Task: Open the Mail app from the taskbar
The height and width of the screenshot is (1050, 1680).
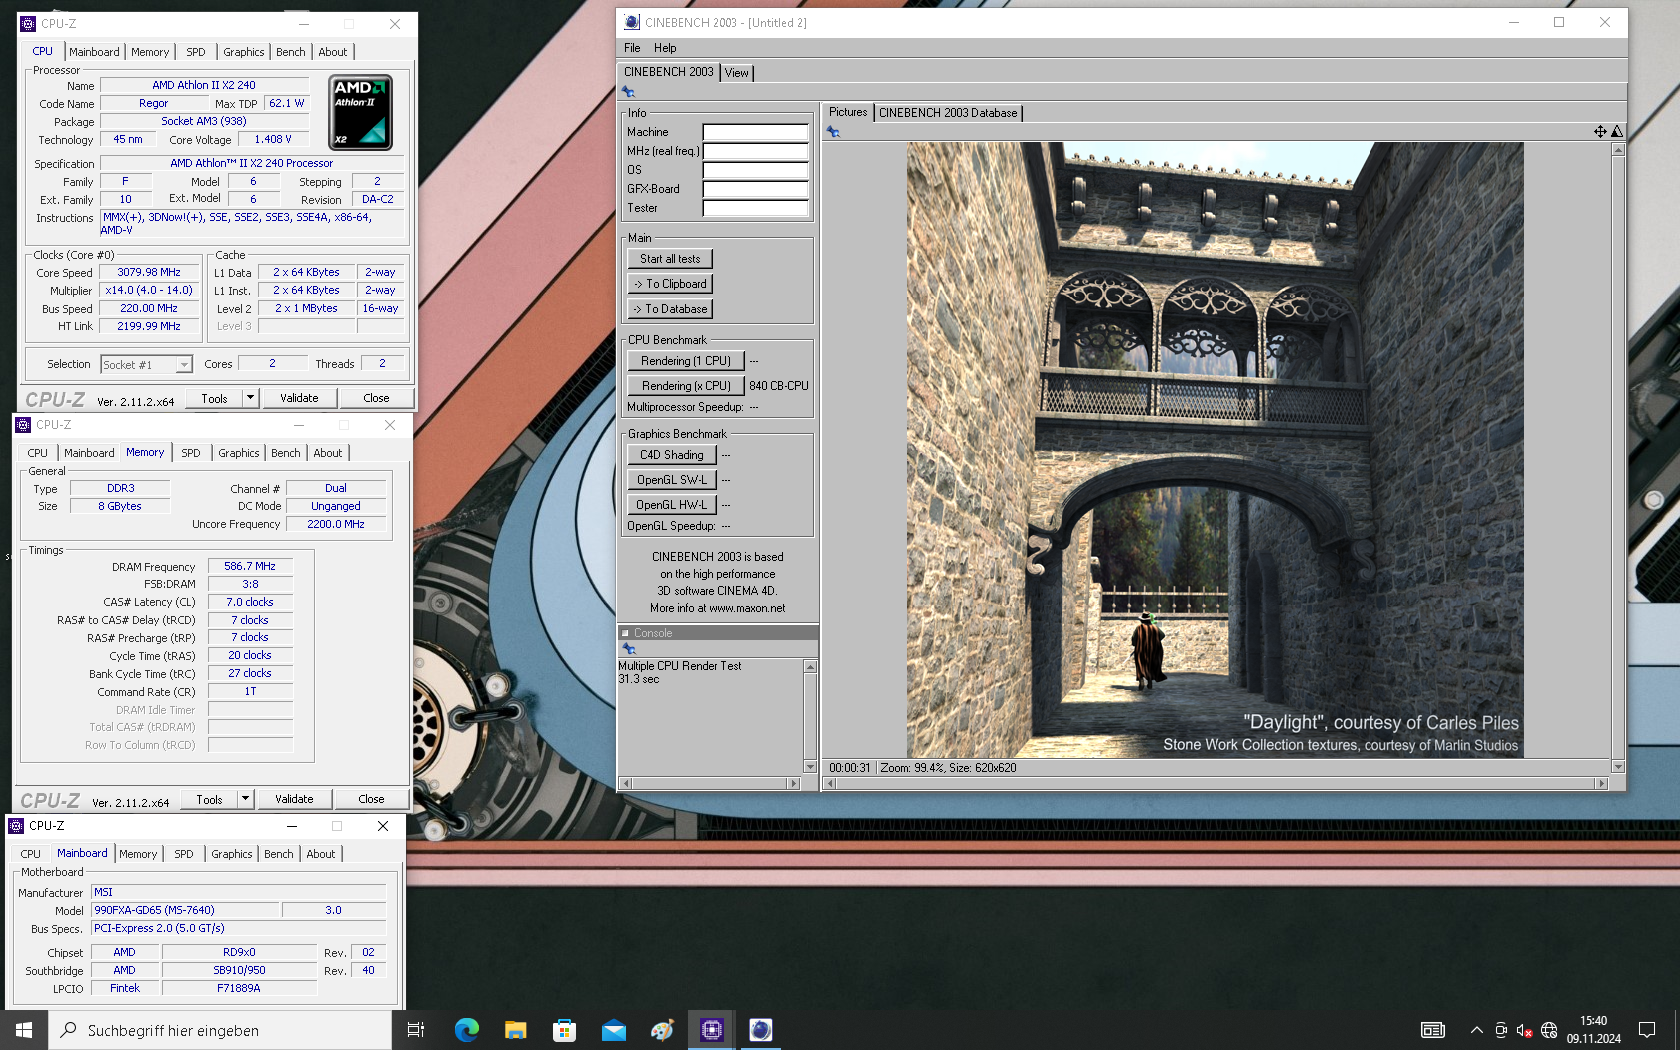Action: 613,1030
